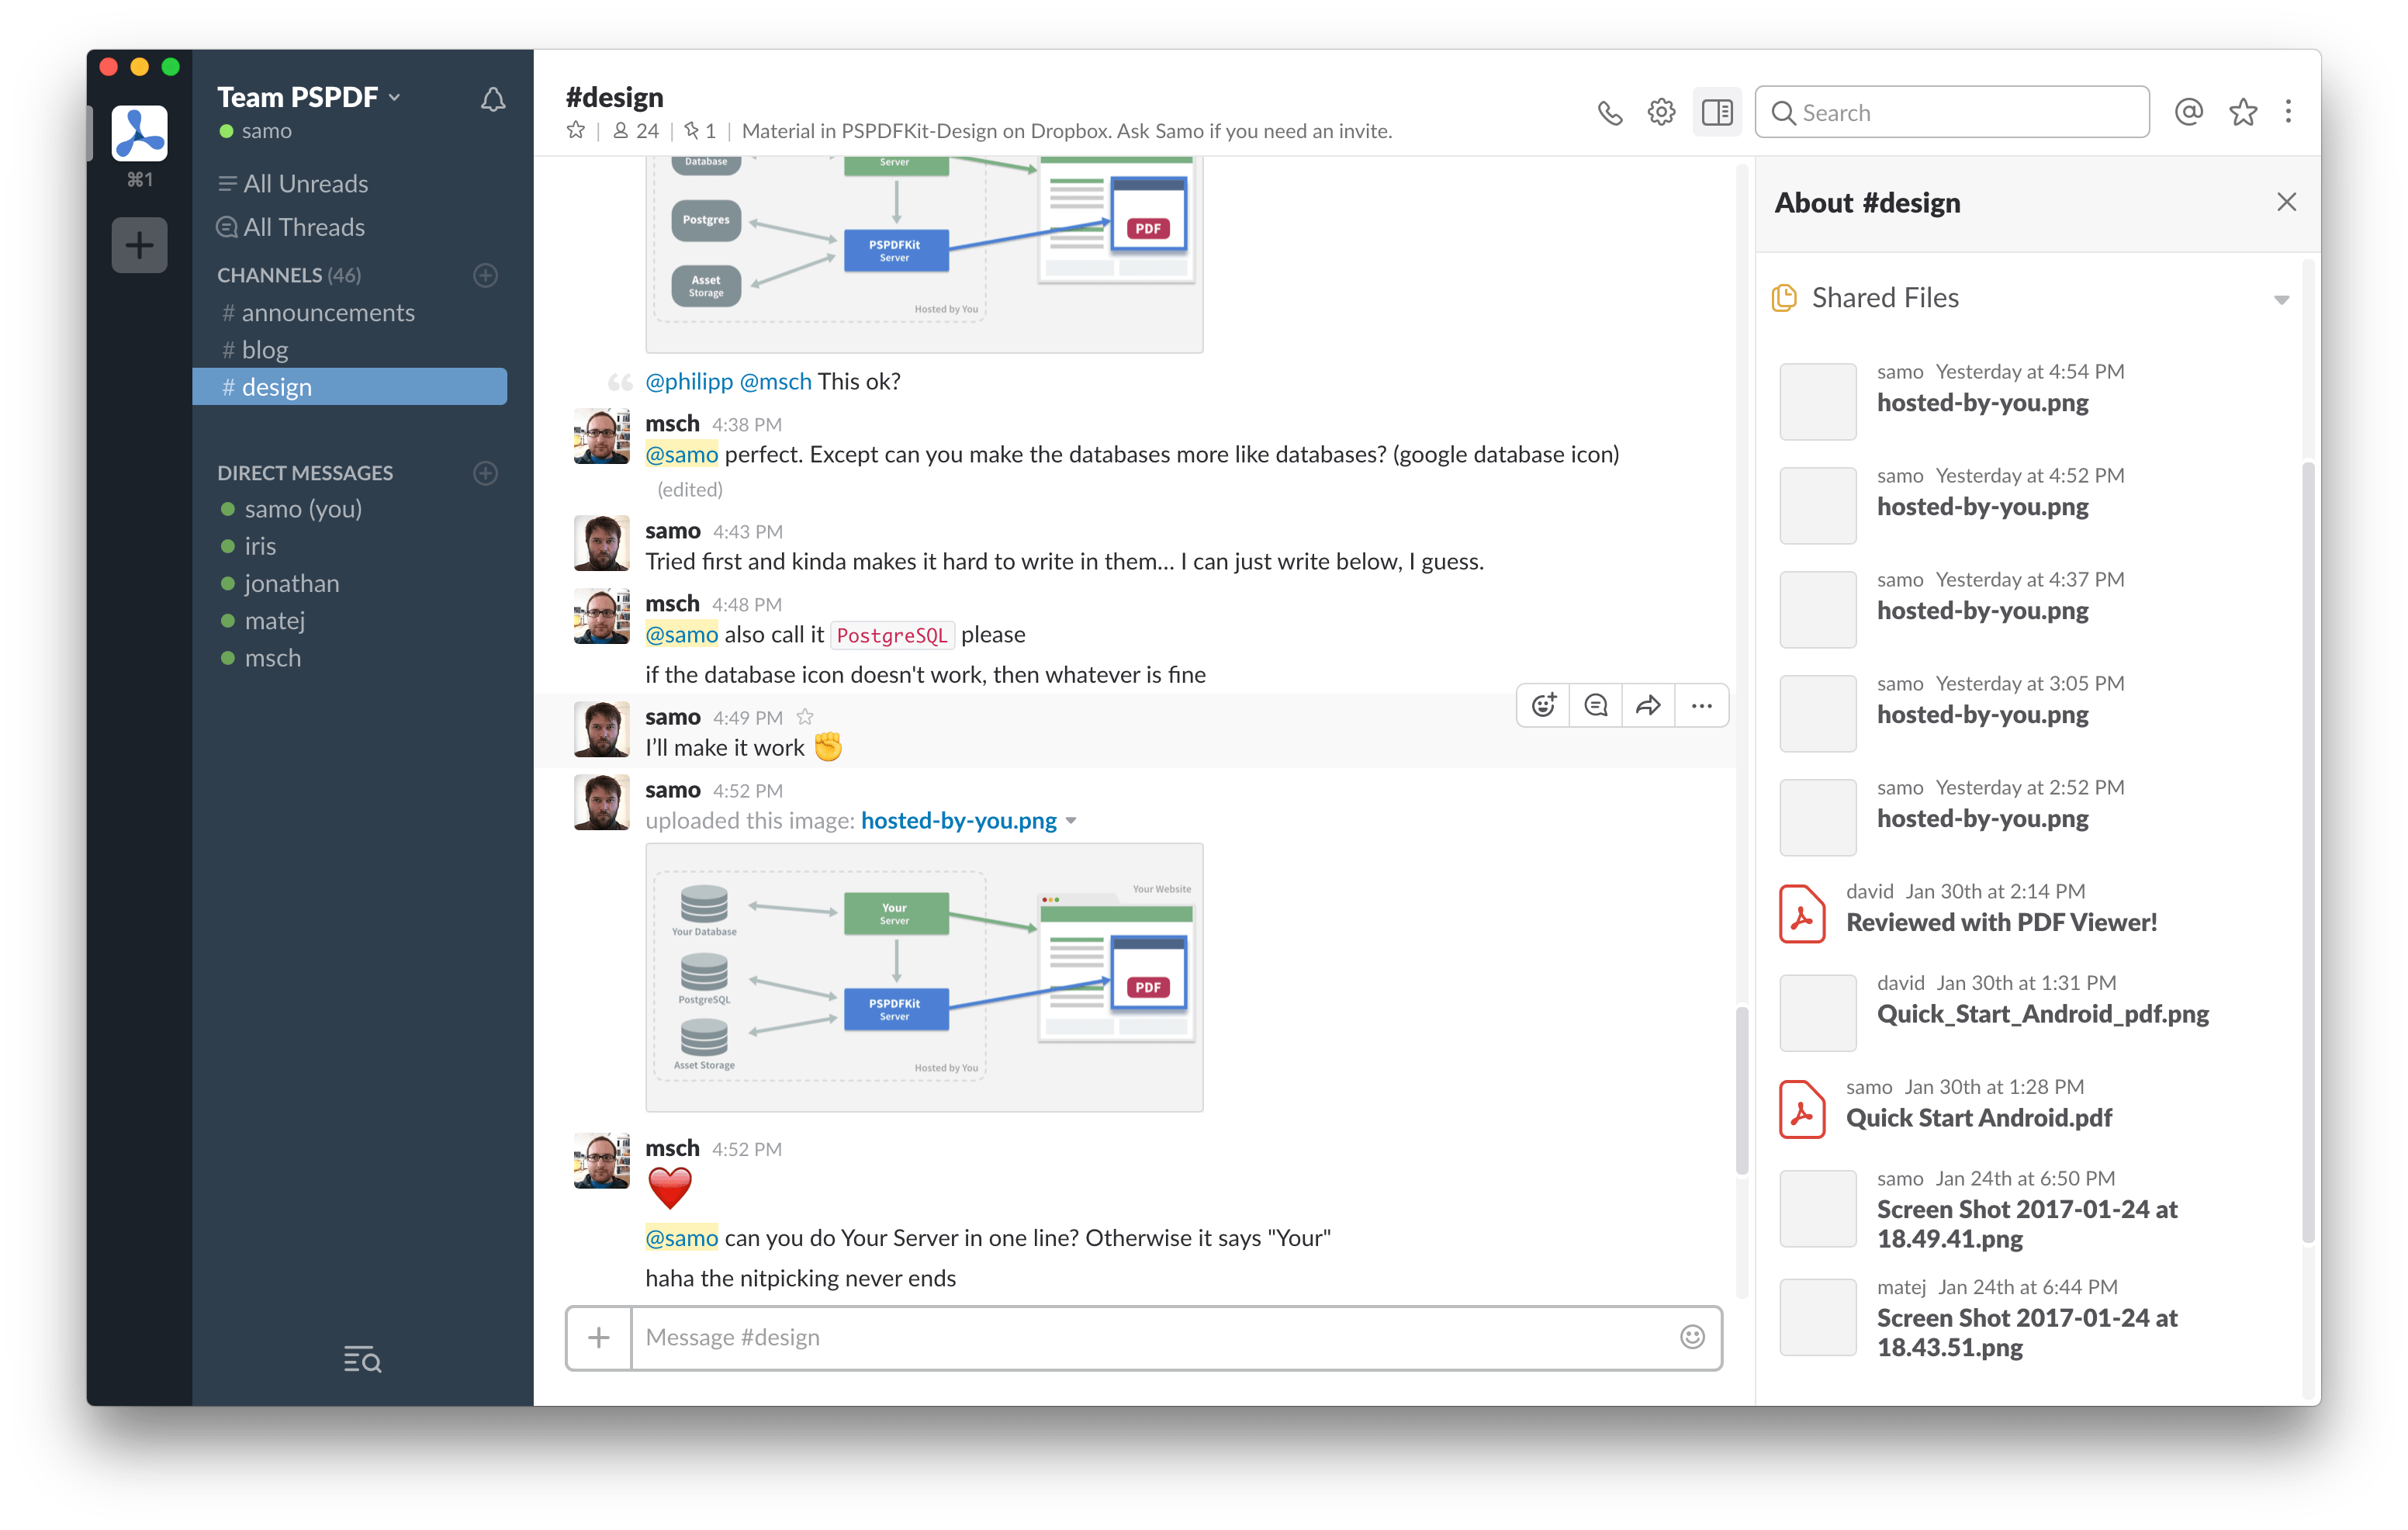Add a reaction to samo's 4:49 message
This screenshot has height=1530, width=2408.
(x=1542, y=705)
